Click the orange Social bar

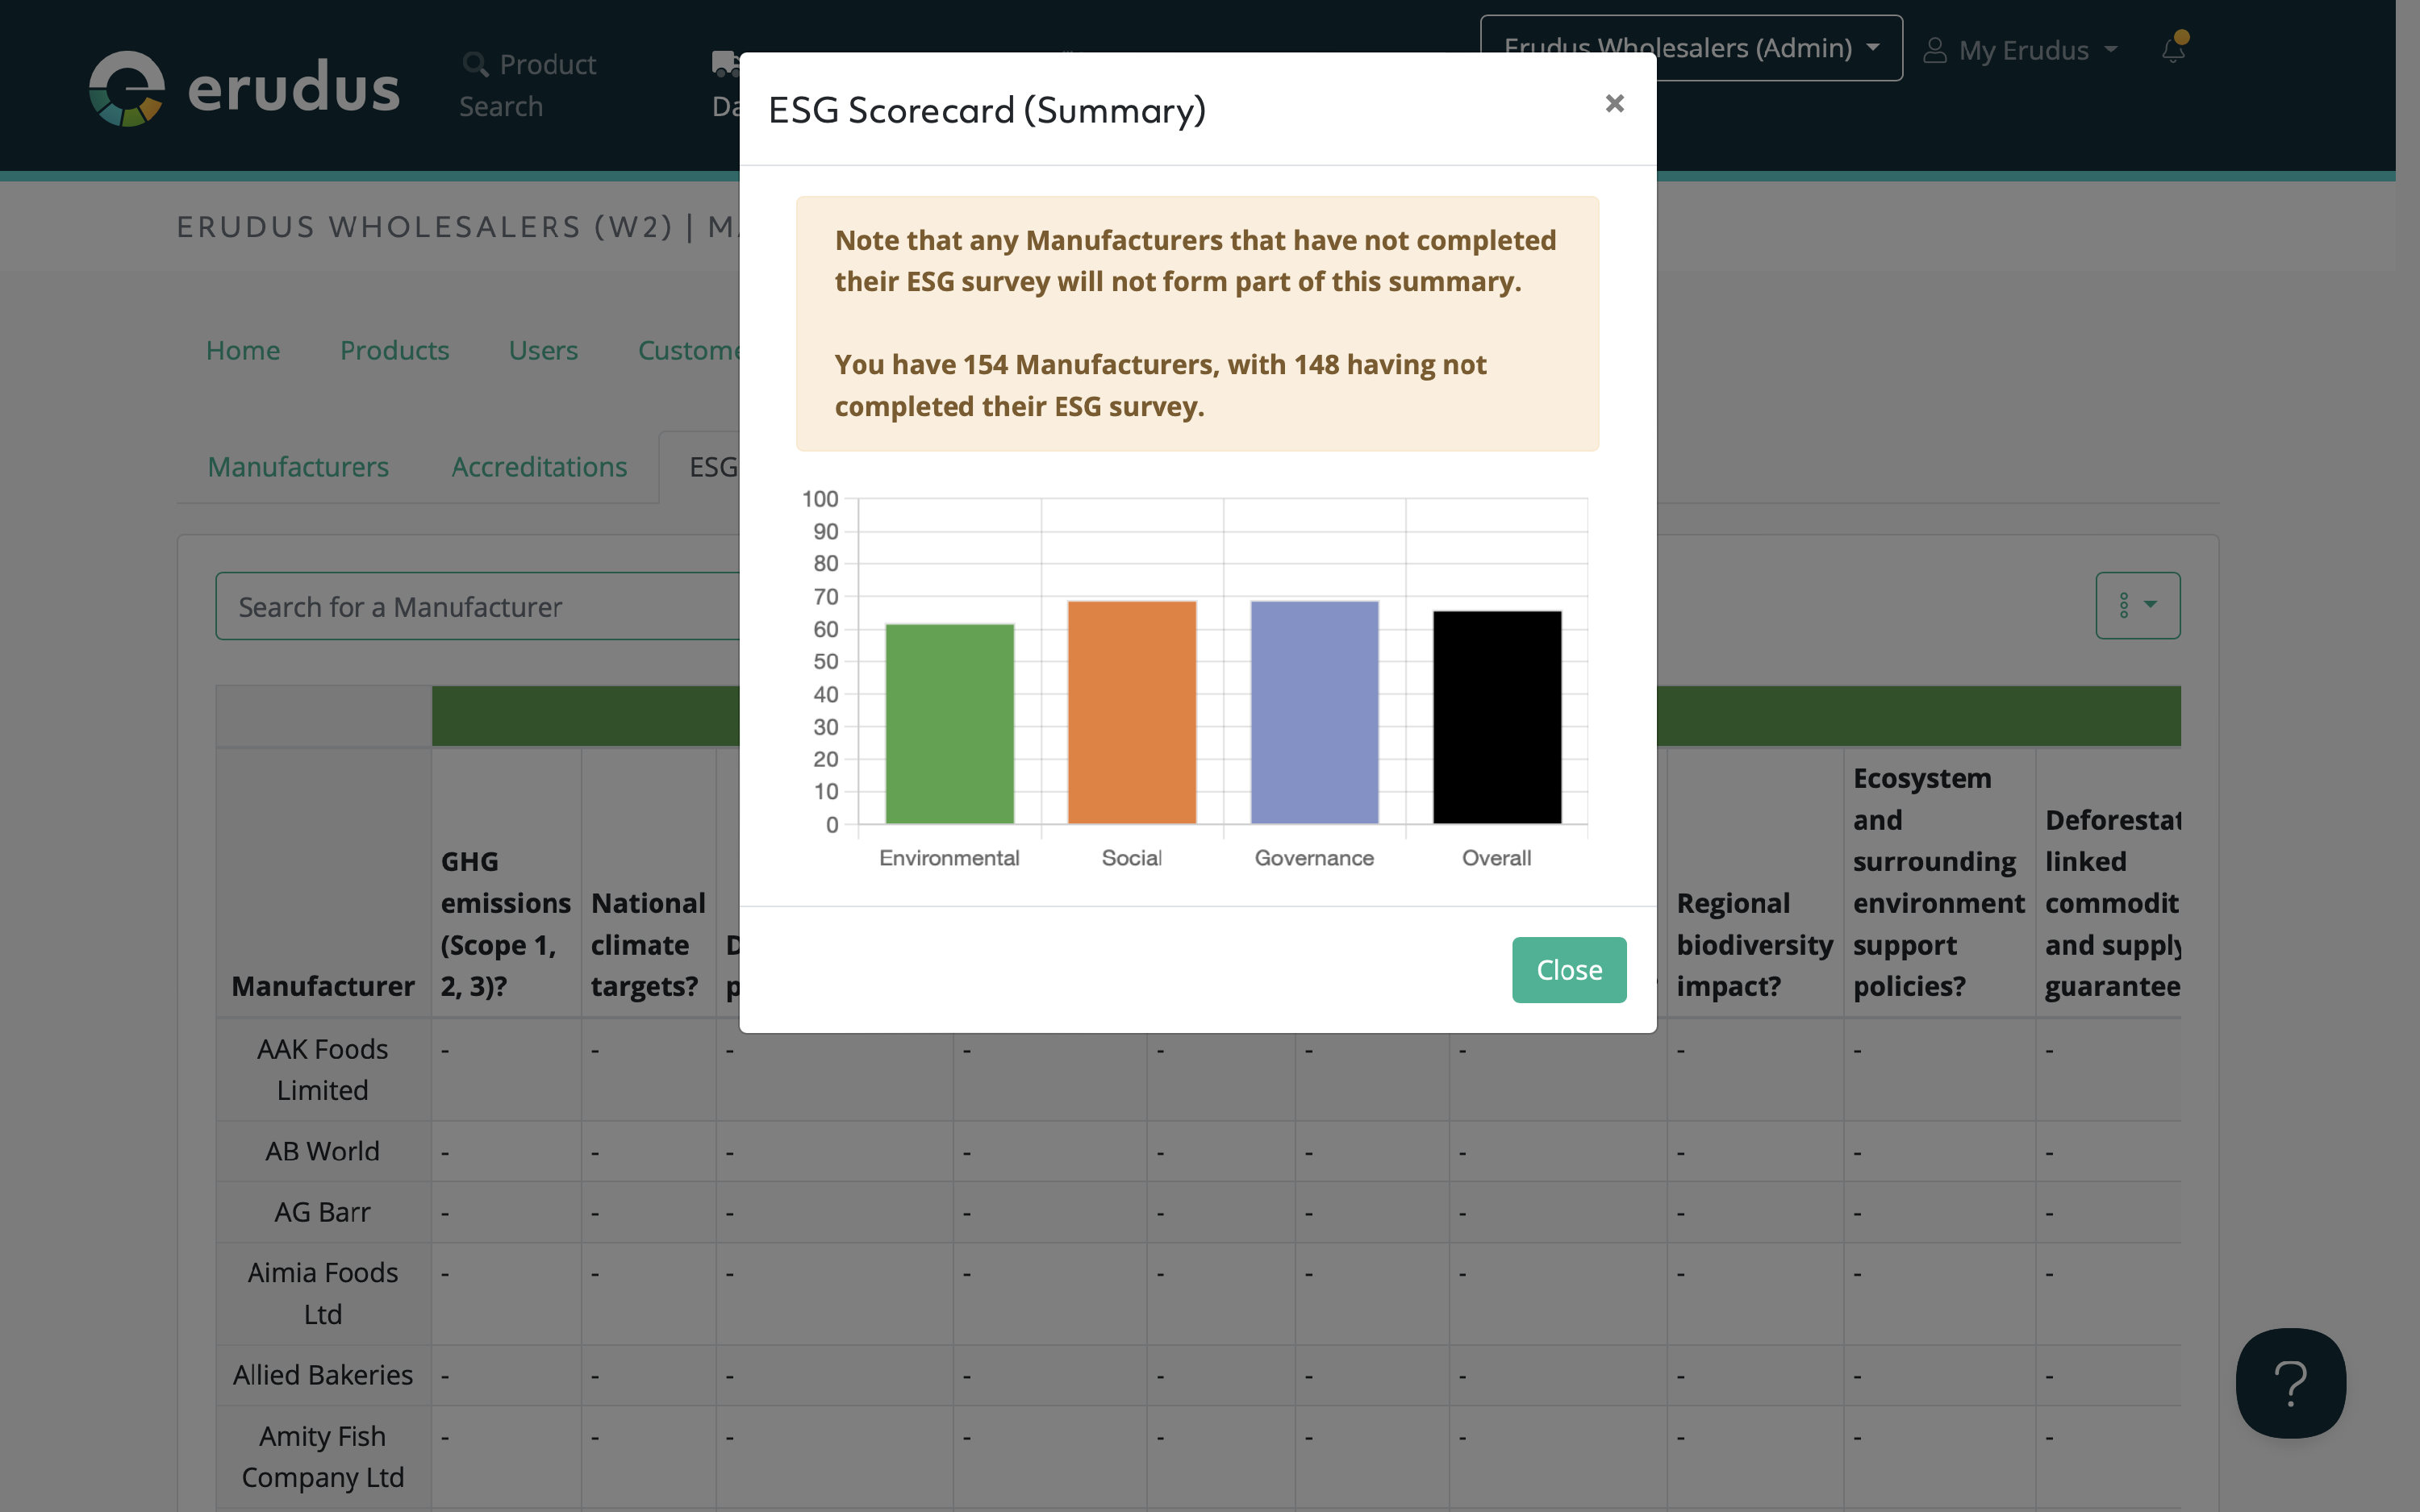point(1131,712)
